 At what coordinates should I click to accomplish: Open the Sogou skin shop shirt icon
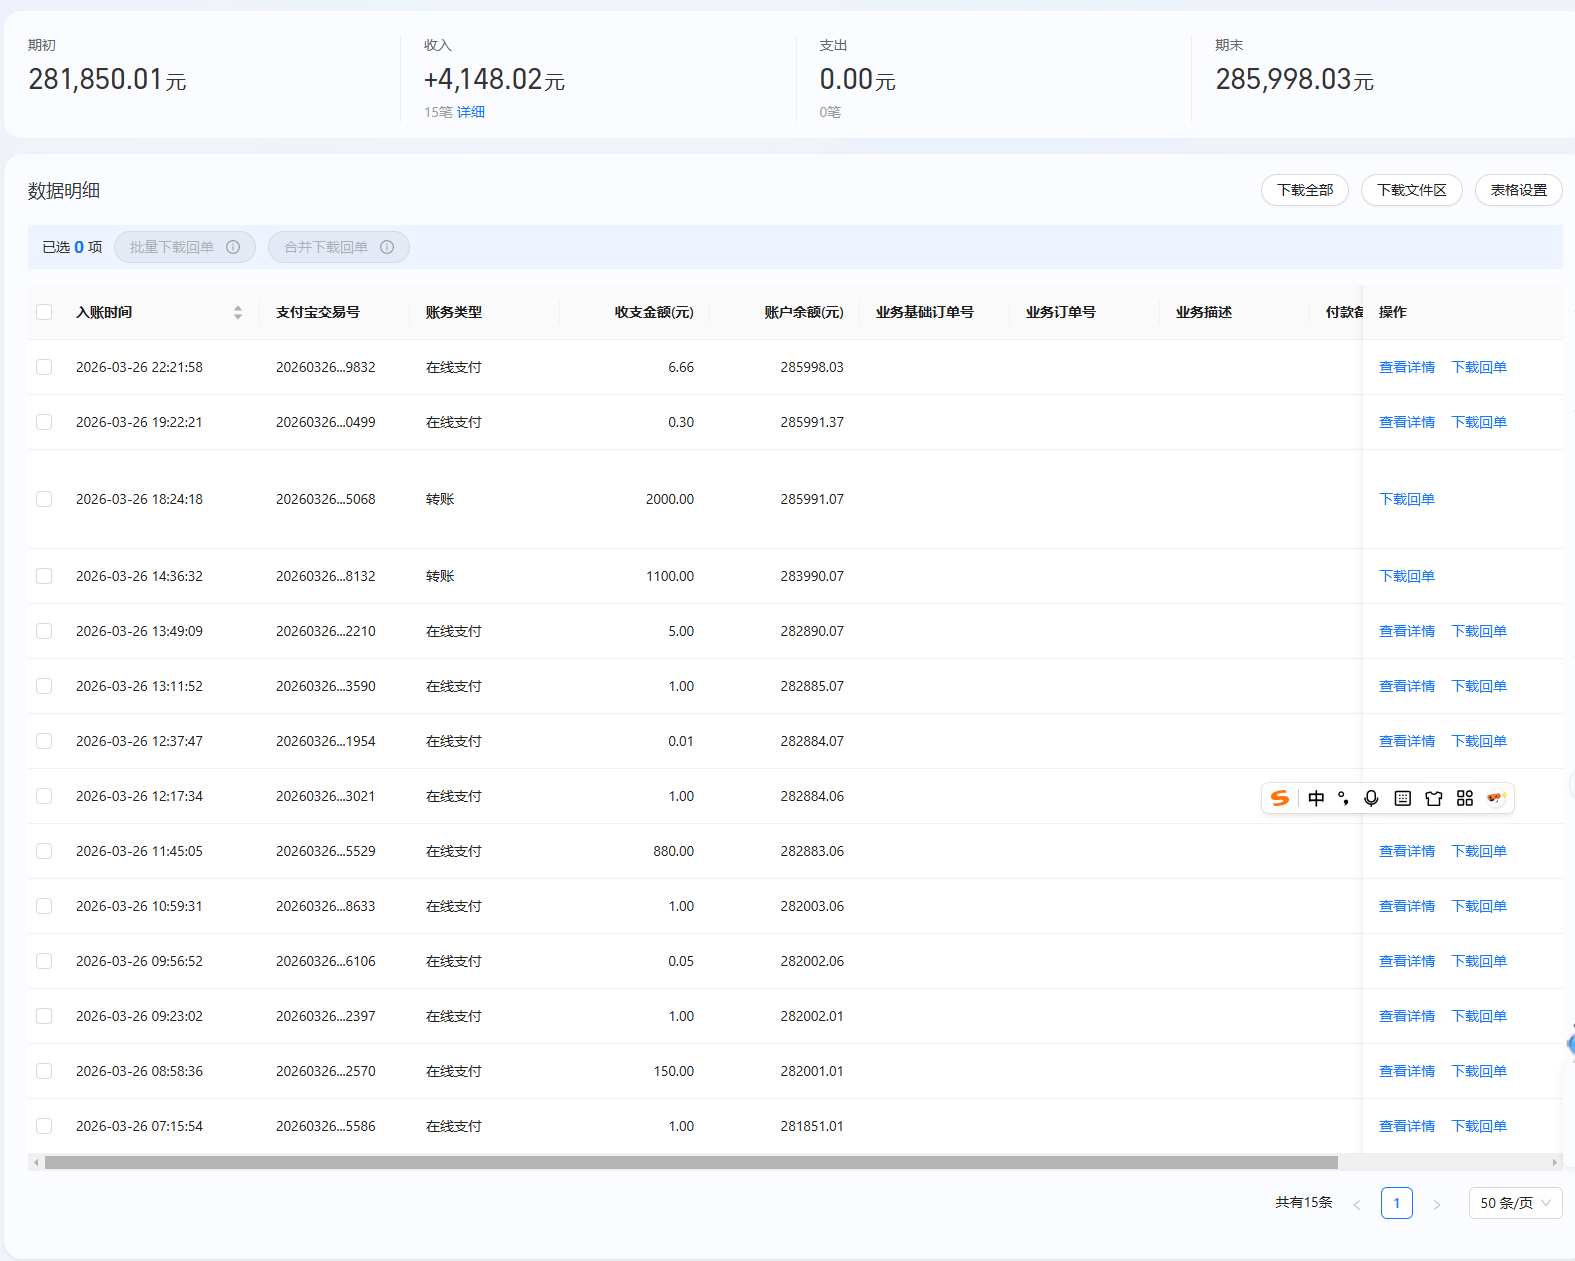click(1434, 798)
